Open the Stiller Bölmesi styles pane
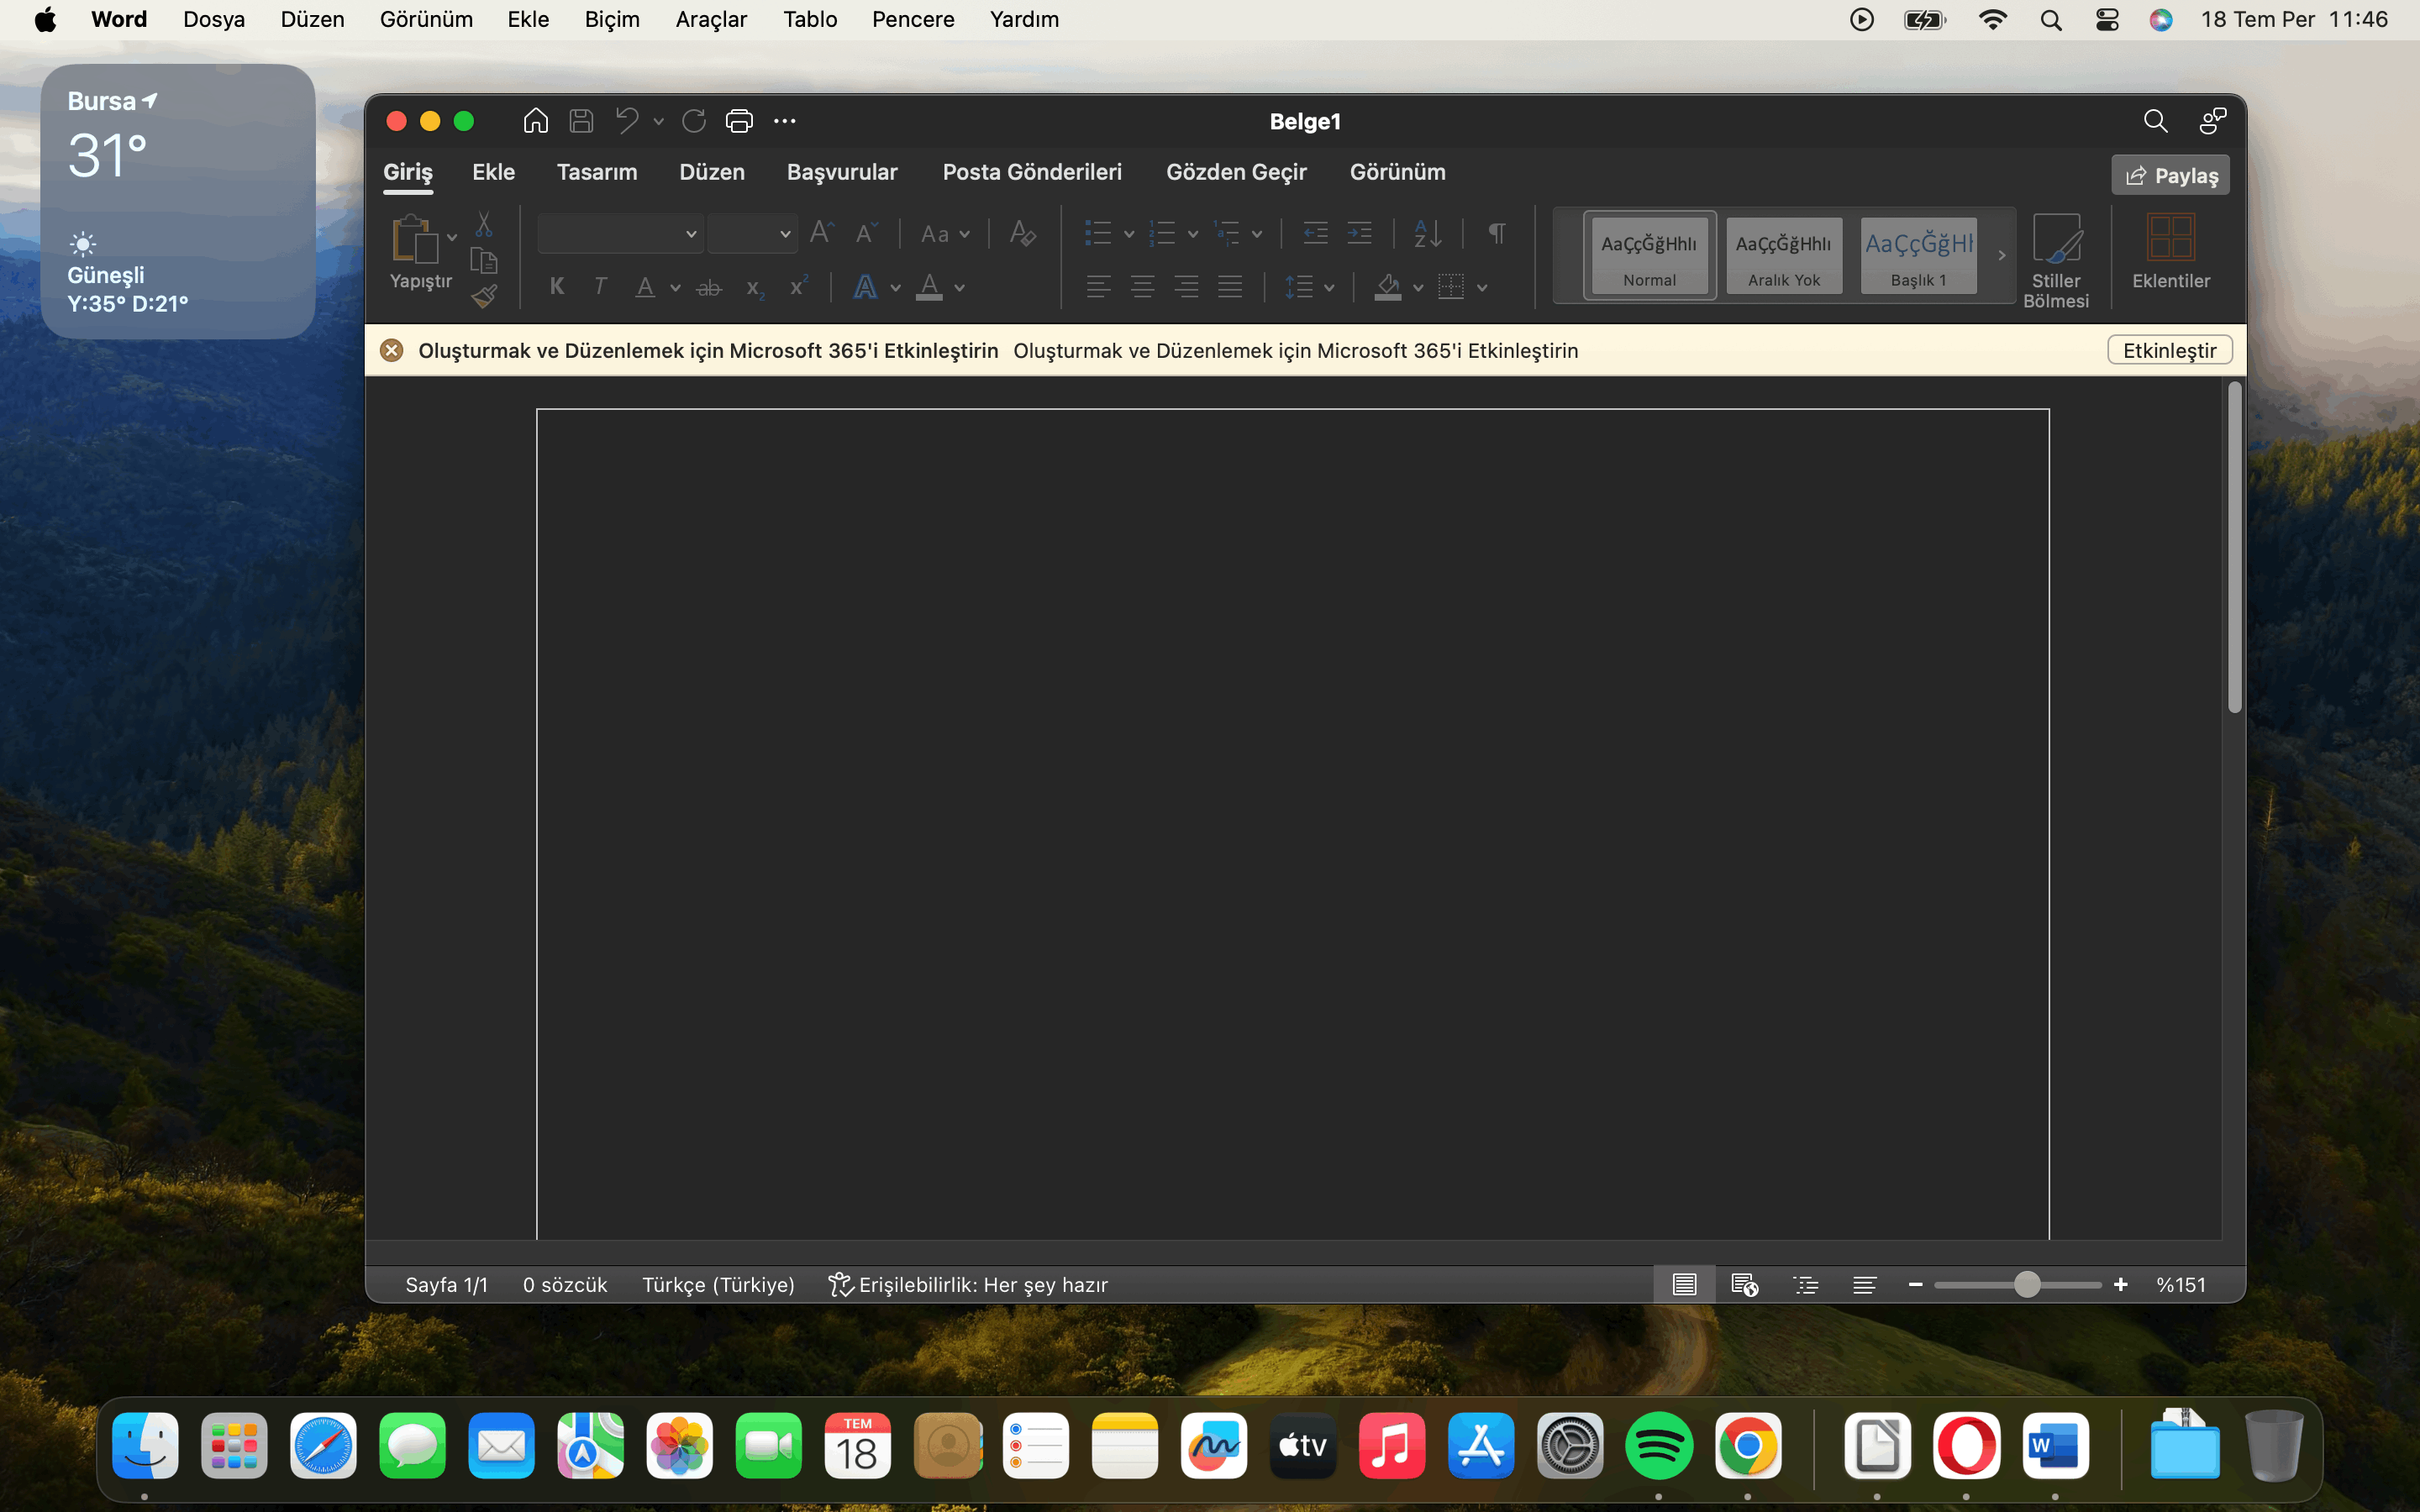The width and height of the screenshot is (2420, 1512). [2056, 260]
